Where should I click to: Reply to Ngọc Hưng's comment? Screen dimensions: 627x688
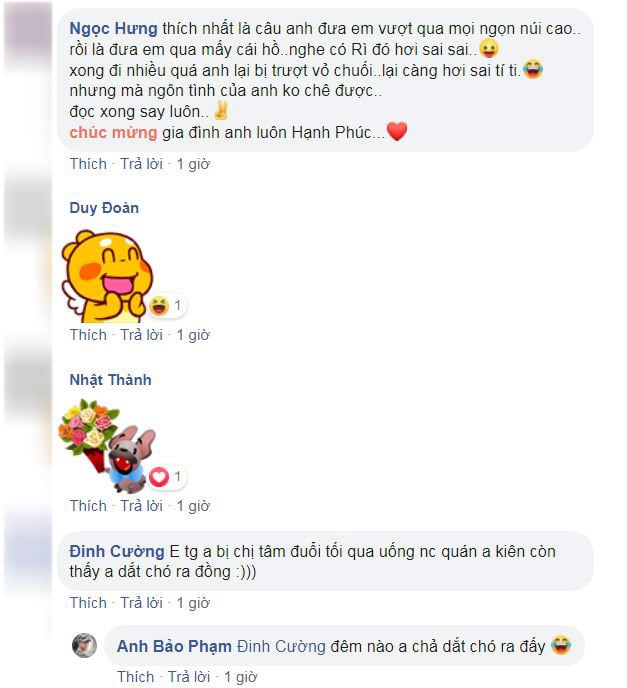[141, 164]
